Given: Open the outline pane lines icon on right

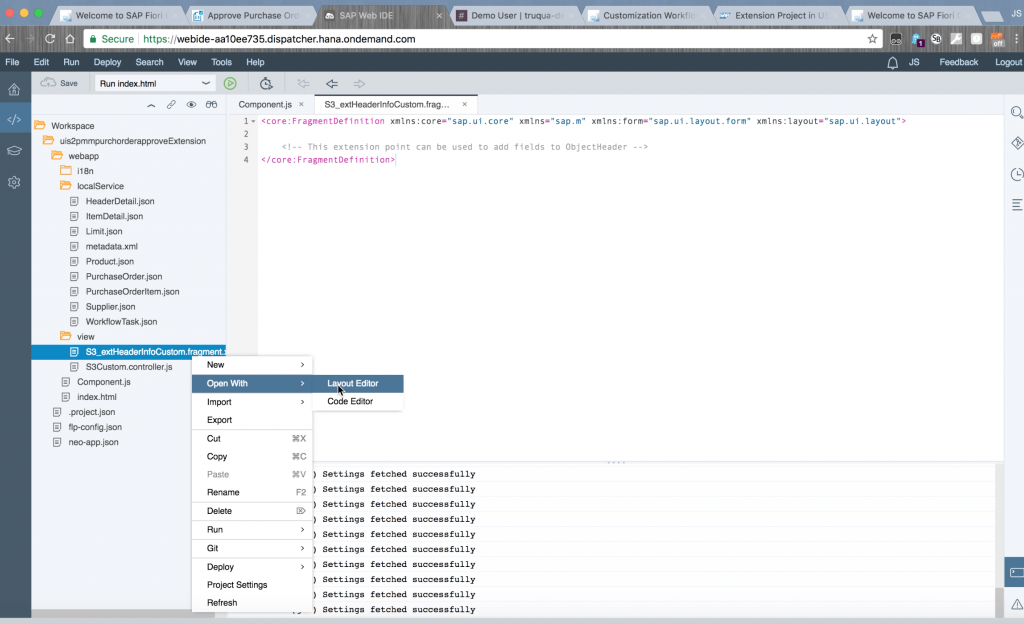Looking at the screenshot, I should point(1017,205).
